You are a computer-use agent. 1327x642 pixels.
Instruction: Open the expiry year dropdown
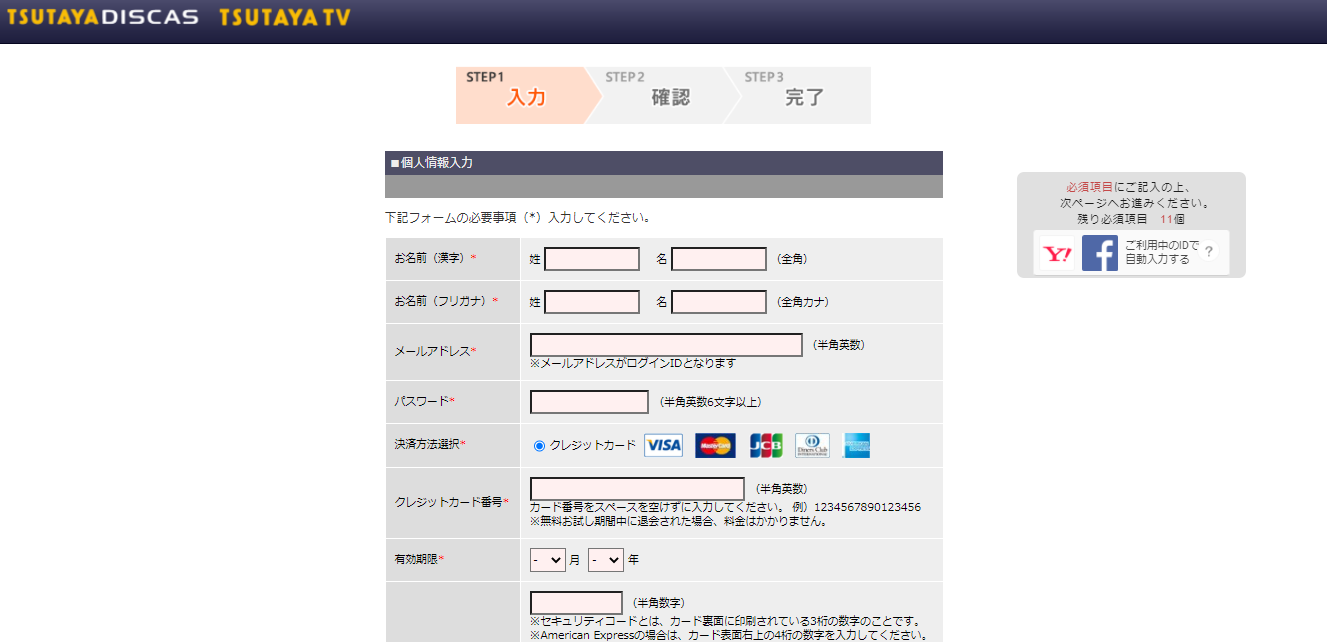606,560
